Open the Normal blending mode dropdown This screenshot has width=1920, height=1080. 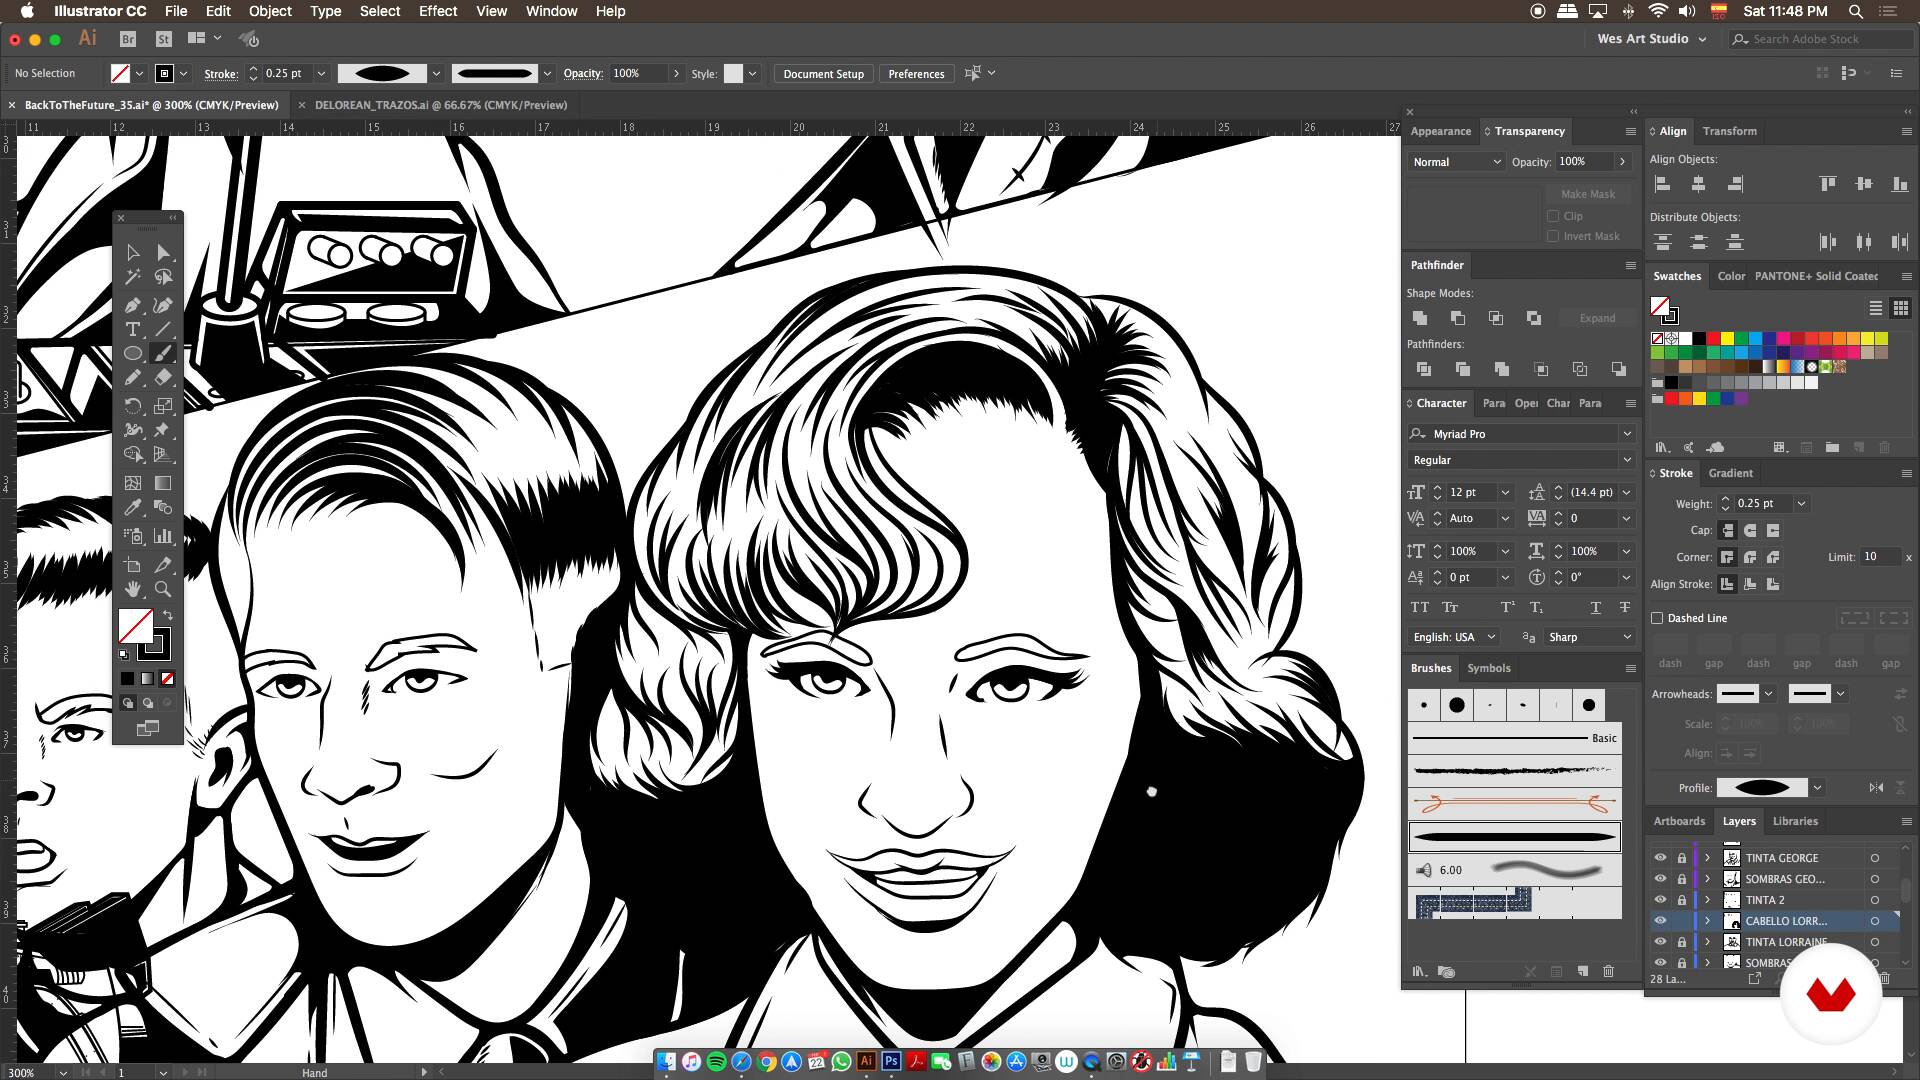[1457, 162]
